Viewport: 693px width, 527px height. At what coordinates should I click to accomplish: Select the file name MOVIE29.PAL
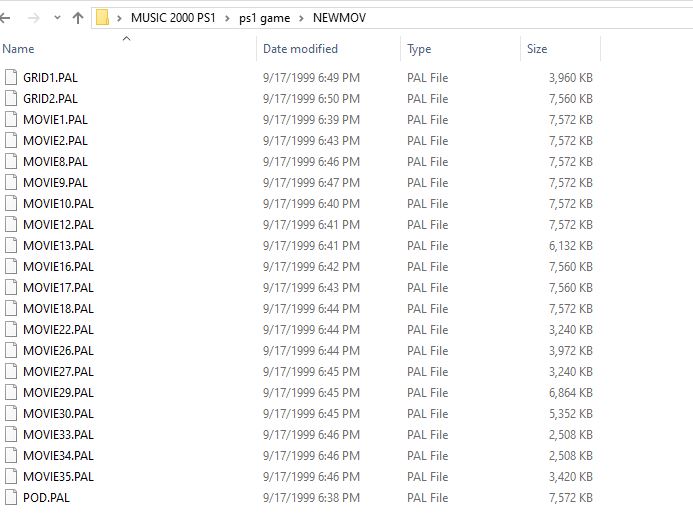click(58, 393)
